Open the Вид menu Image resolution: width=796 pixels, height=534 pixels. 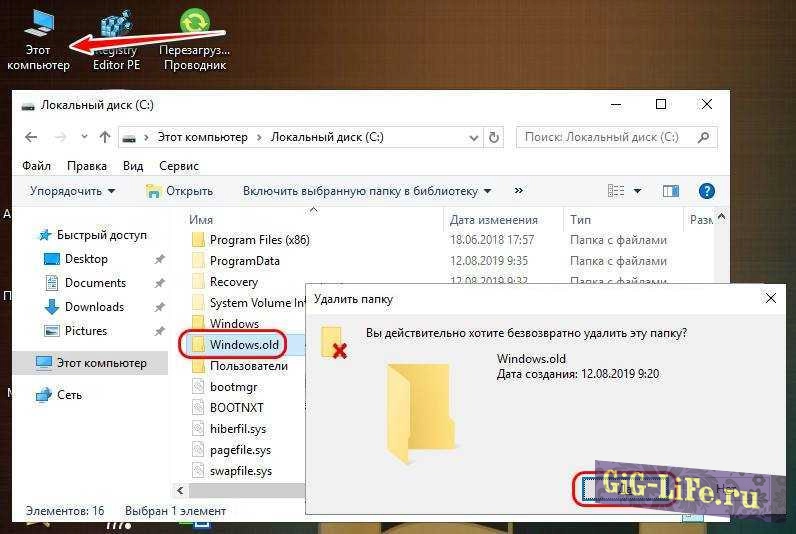133,166
